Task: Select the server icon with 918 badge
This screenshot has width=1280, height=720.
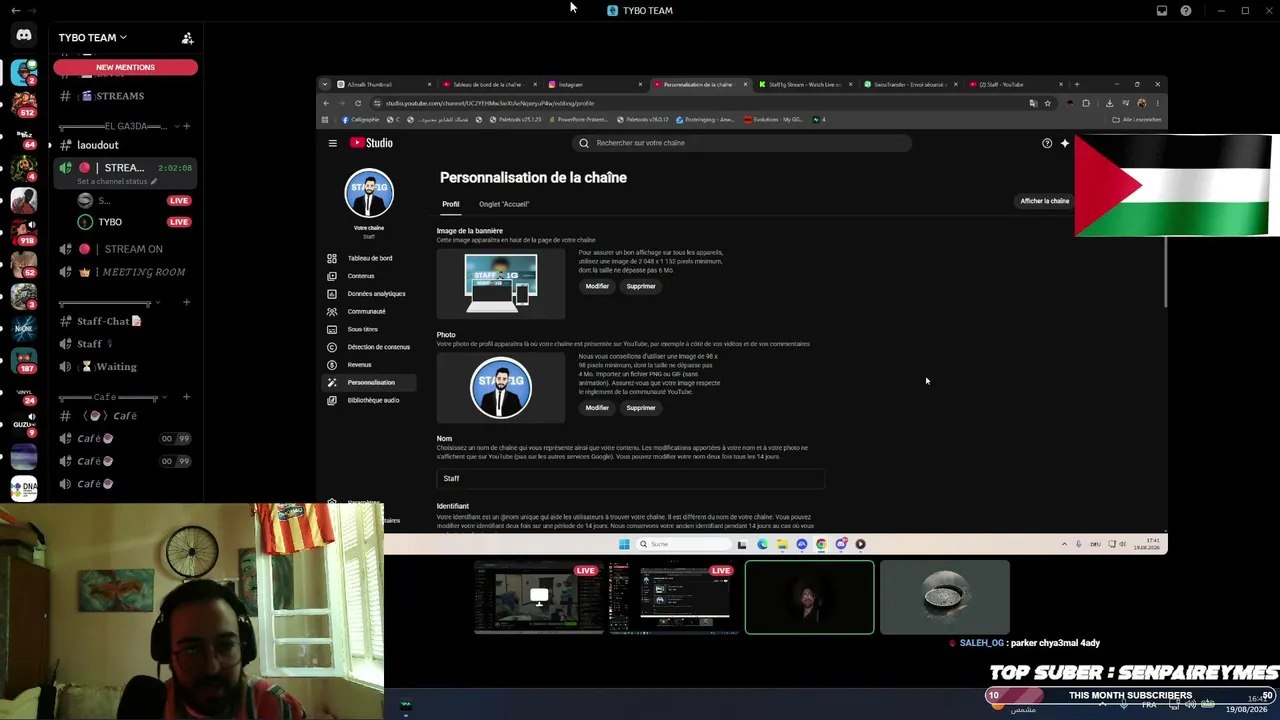Action: click(24, 231)
